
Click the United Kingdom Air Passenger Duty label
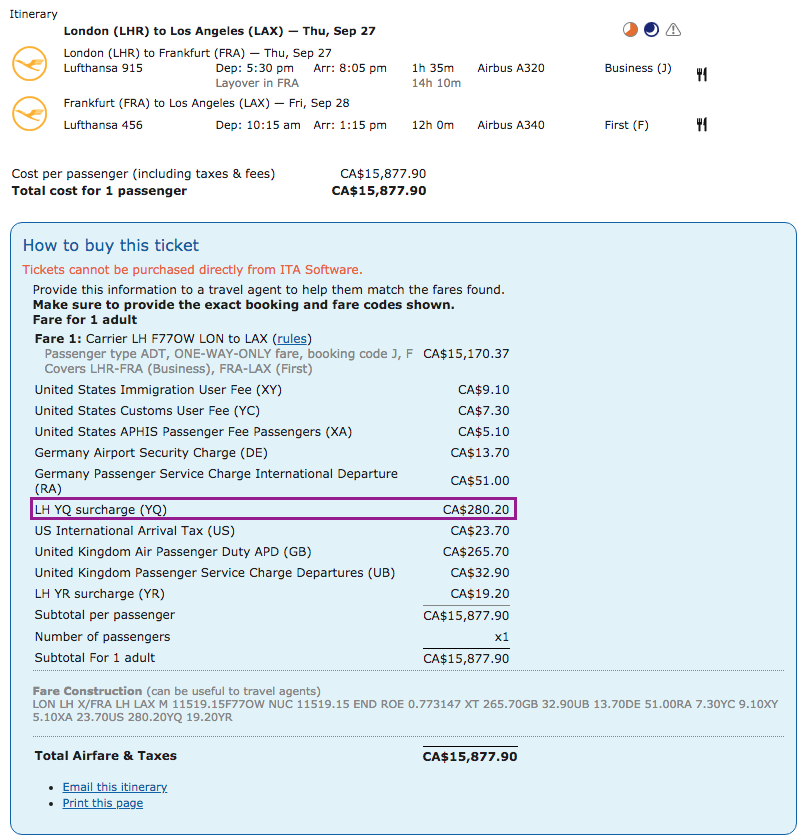(174, 552)
